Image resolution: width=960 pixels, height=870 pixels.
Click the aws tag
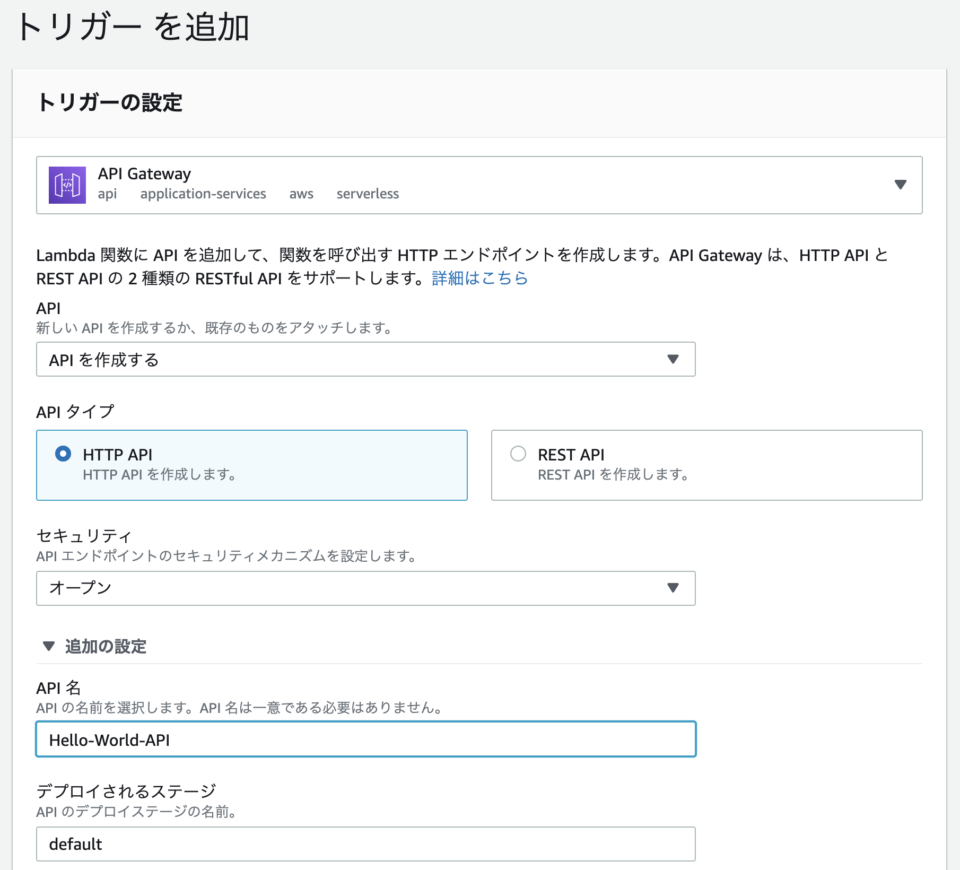pos(301,194)
